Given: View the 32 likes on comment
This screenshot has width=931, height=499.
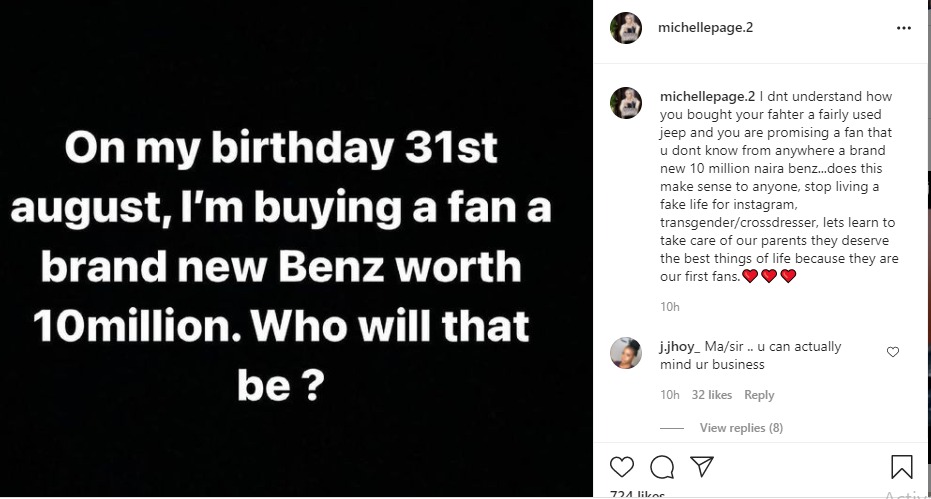Looking at the screenshot, I should [x=712, y=395].
